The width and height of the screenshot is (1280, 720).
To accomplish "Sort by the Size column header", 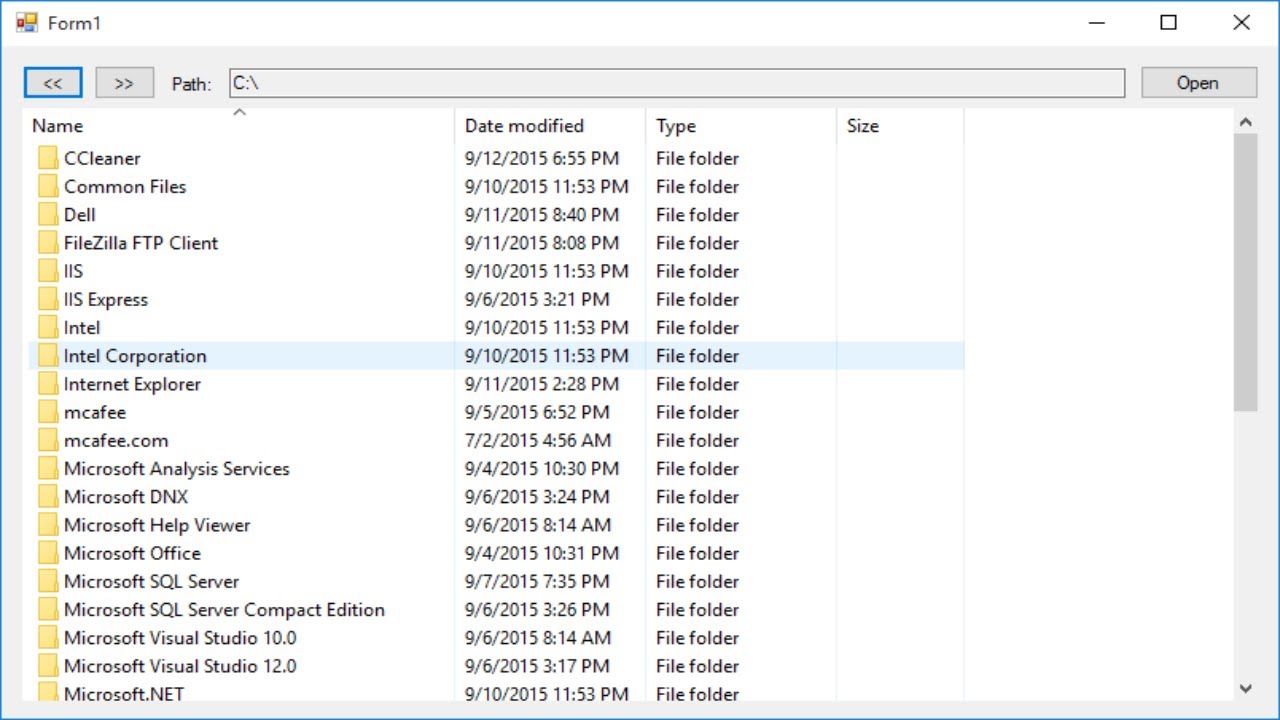I will pos(900,126).
